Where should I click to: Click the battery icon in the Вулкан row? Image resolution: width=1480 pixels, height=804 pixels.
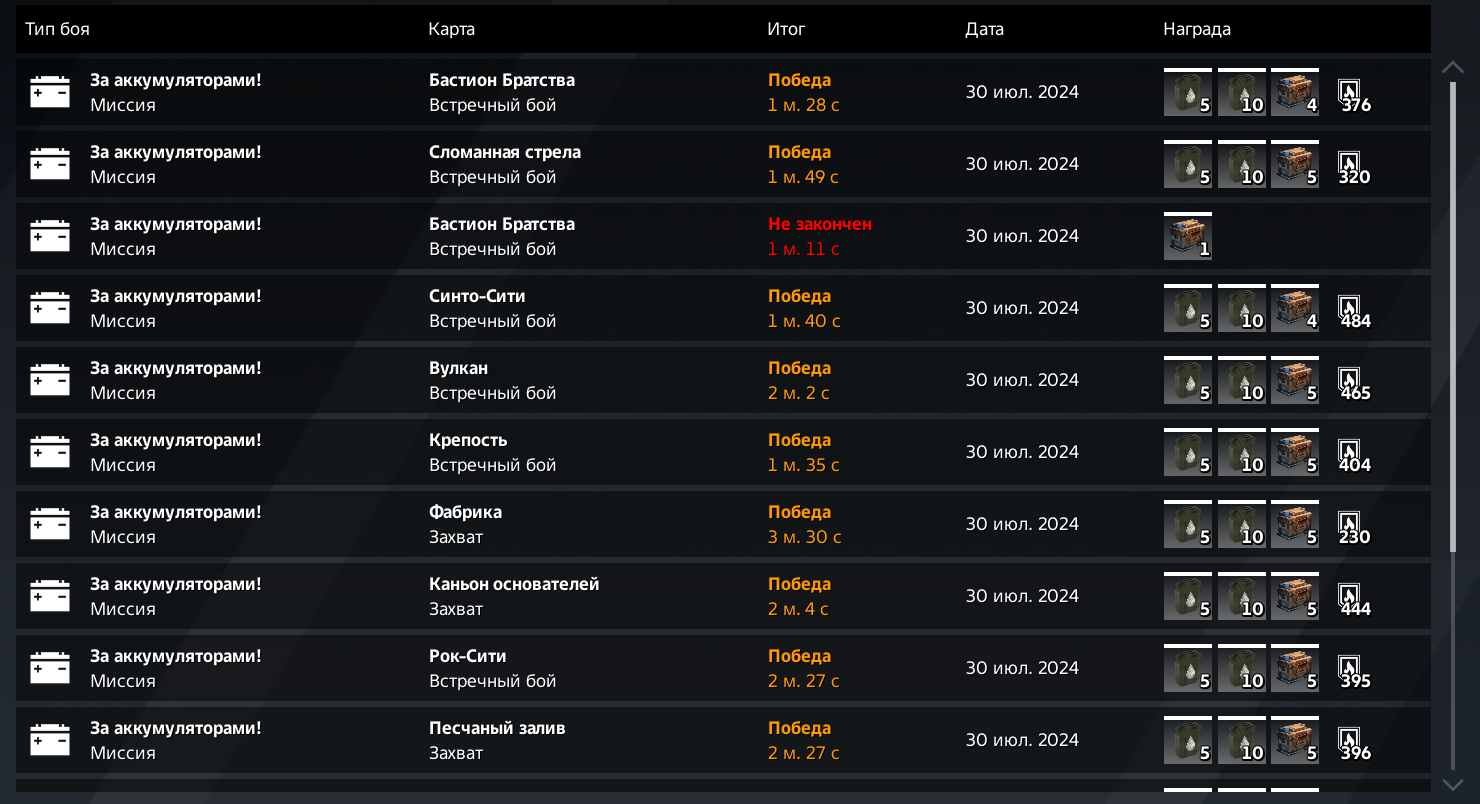click(x=50, y=380)
